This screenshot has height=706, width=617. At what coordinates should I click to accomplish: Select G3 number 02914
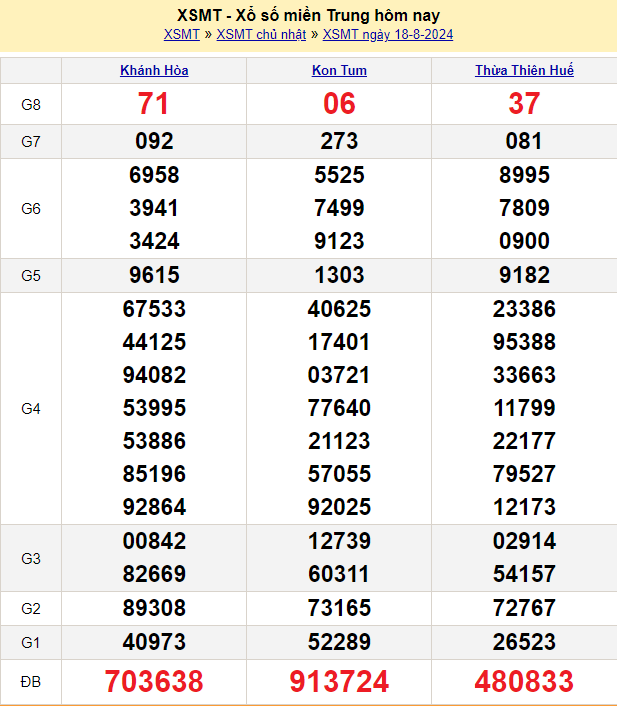pyautogui.click(x=524, y=541)
